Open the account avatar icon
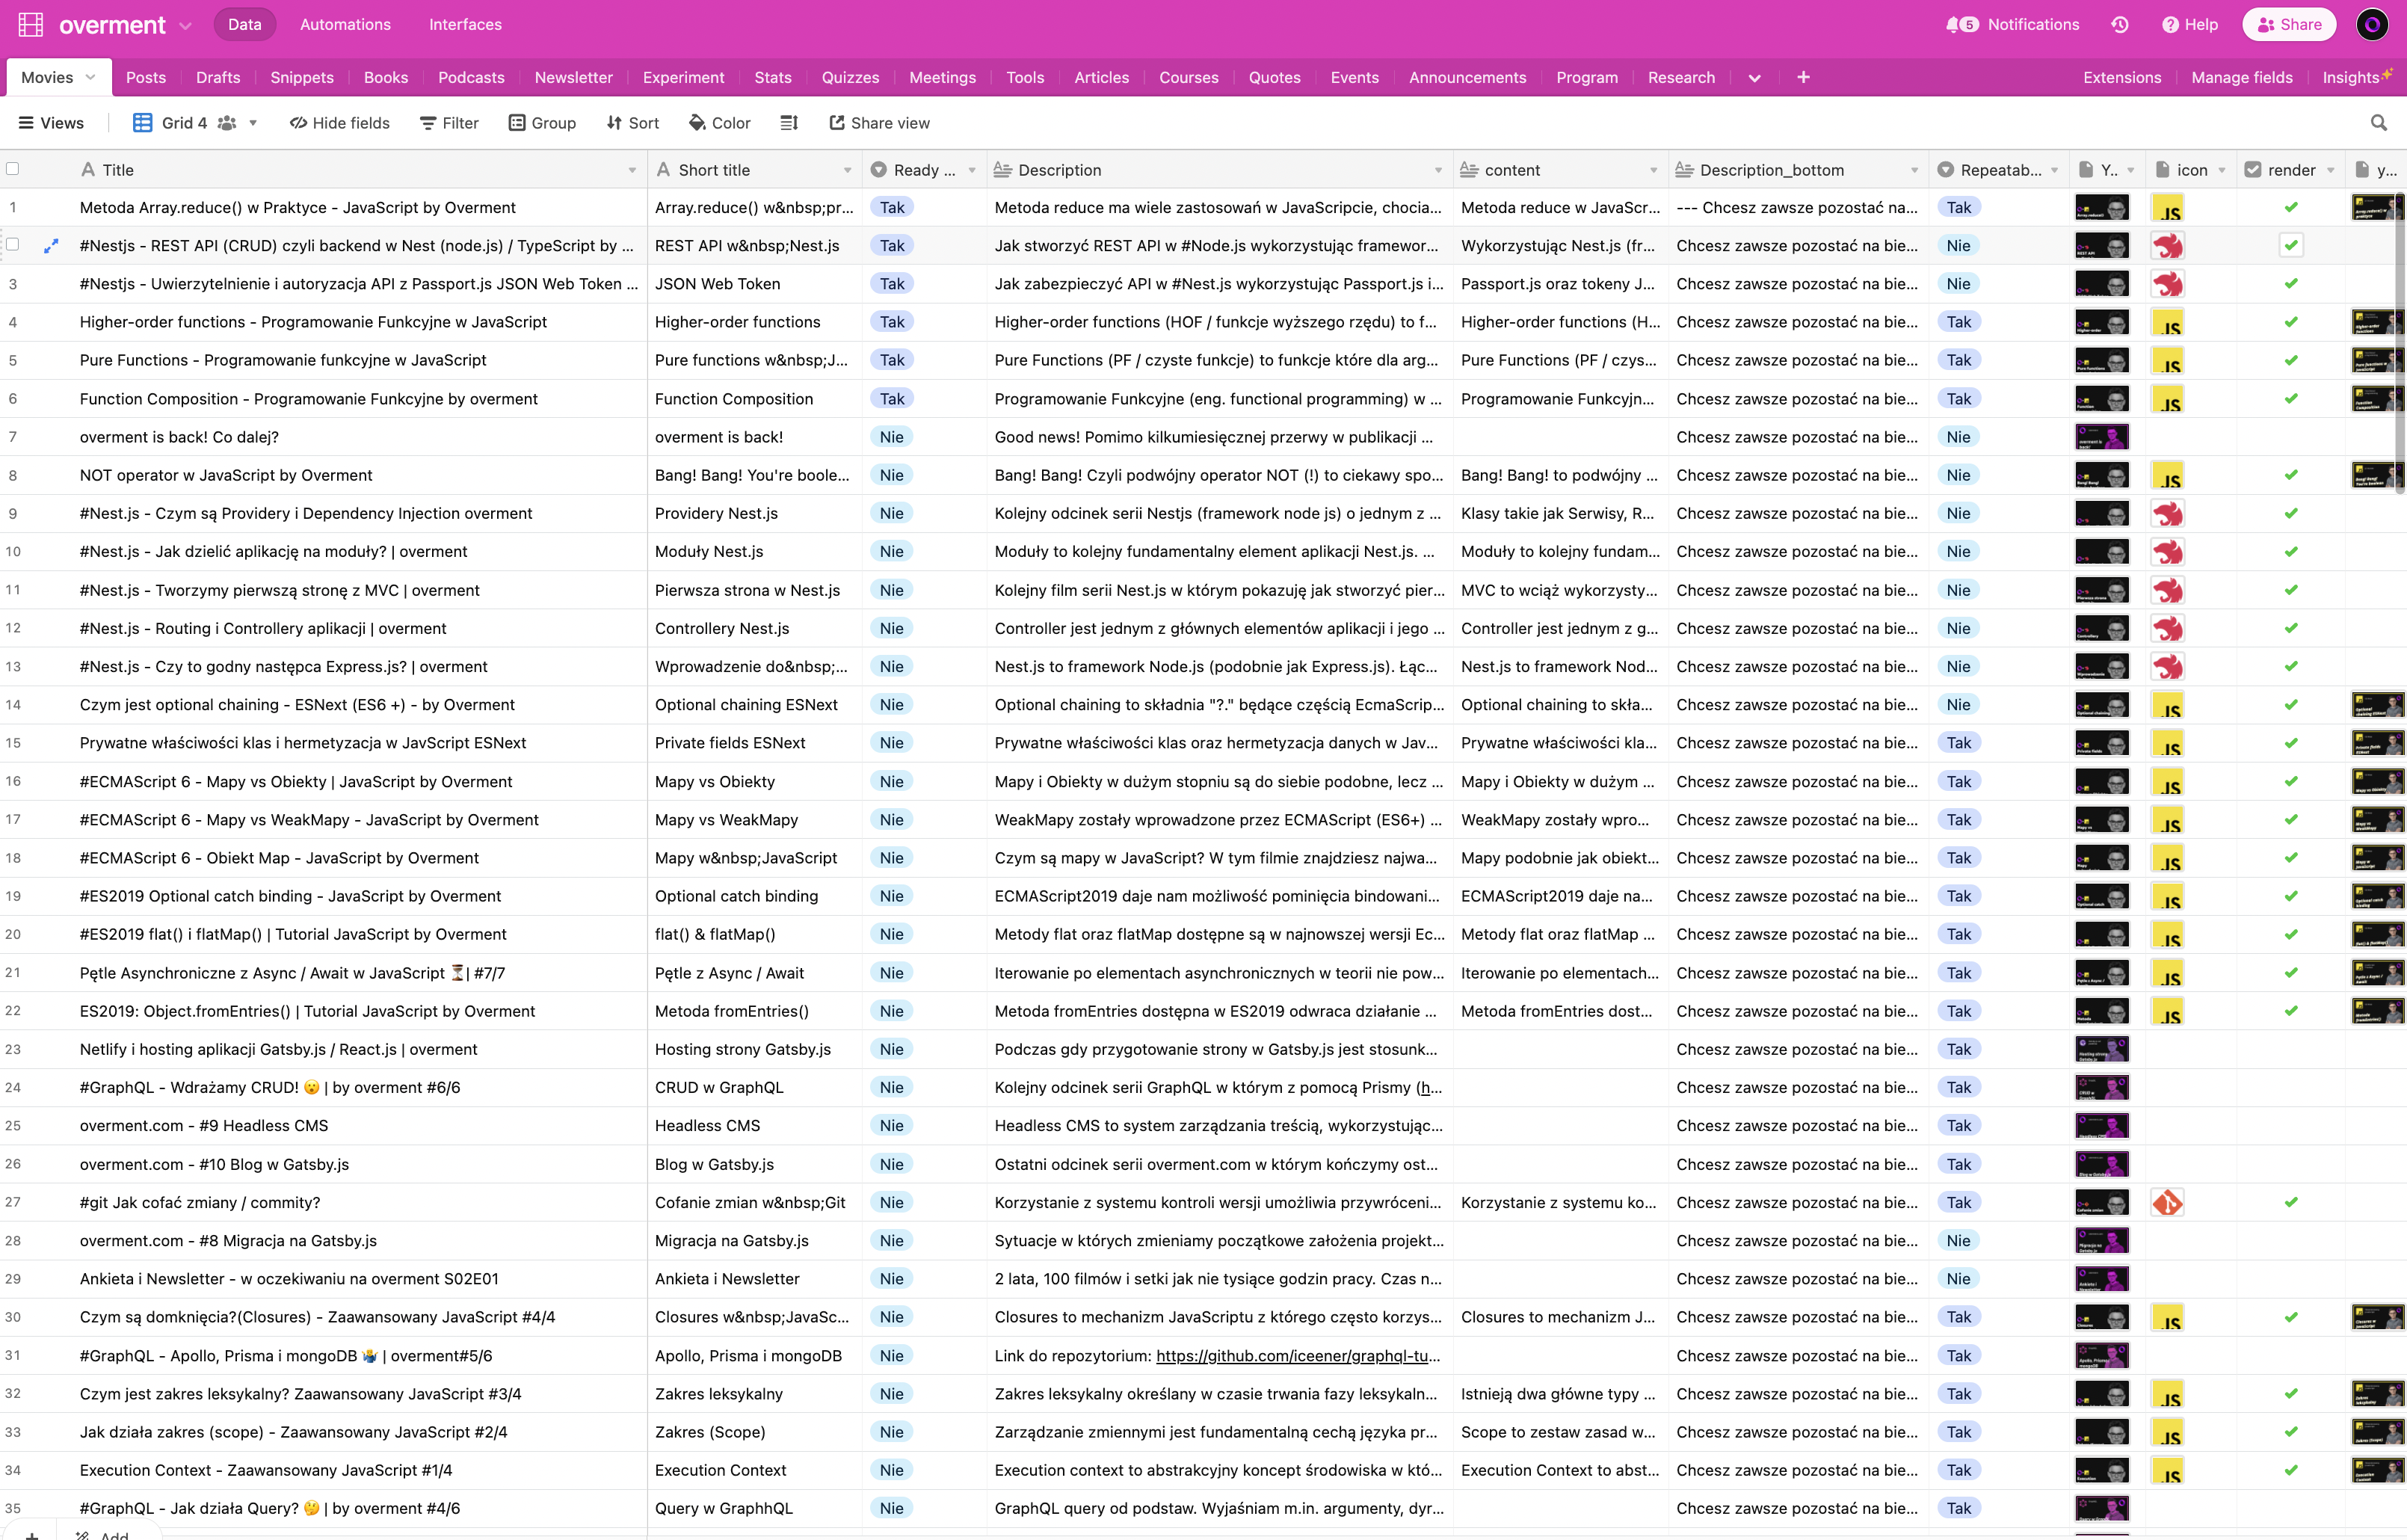This screenshot has height=1540, width=2407. click(x=2372, y=25)
